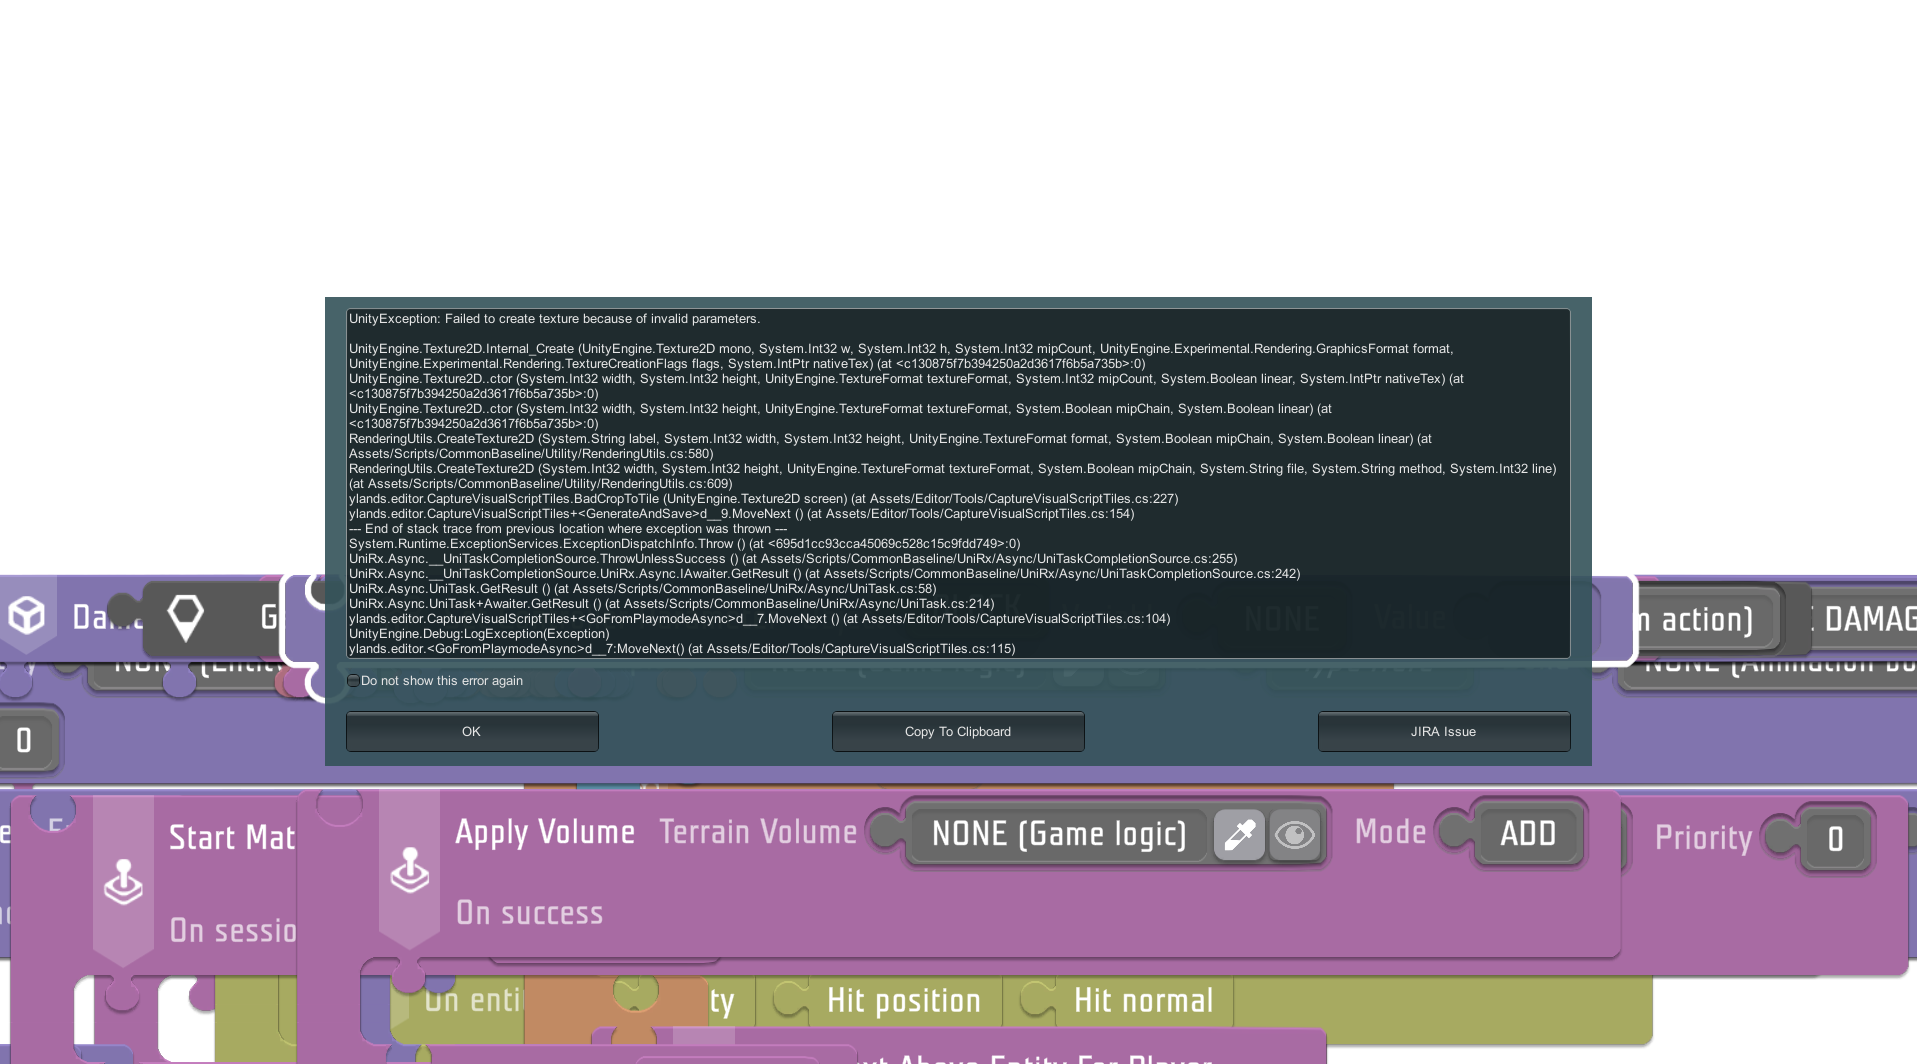Open a JIRA Issue from the dialog
The height and width of the screenshot is (1064, 1917).
point(1443,732)
